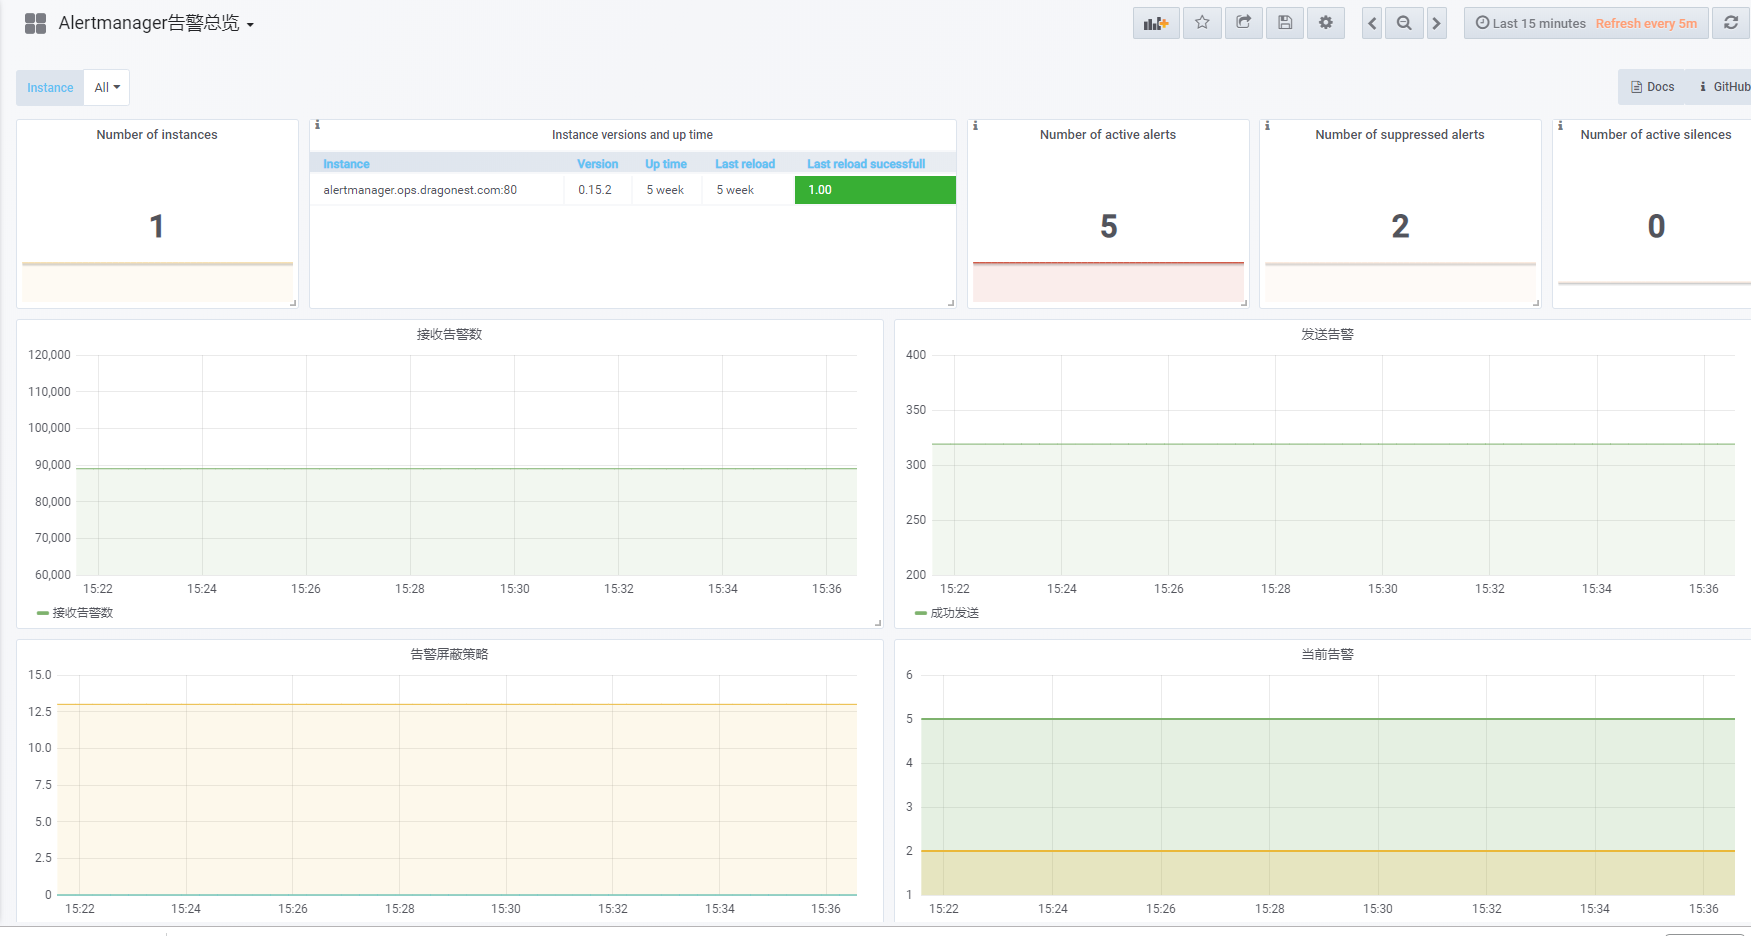Image resolution: width=1751 pixels, height=936 pixels.
Task: Click info icon on active alerts panel
Action: click(975, 126)
